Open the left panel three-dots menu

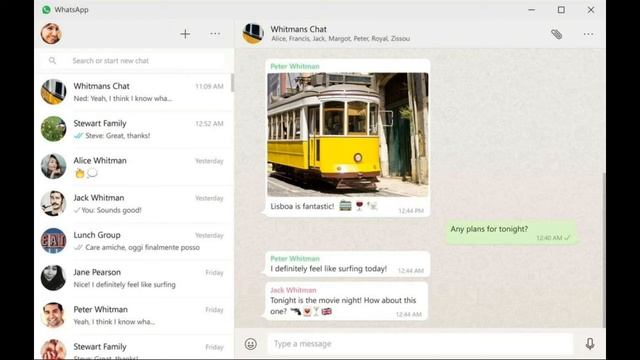pyautogui.click(x=215, y=34)
